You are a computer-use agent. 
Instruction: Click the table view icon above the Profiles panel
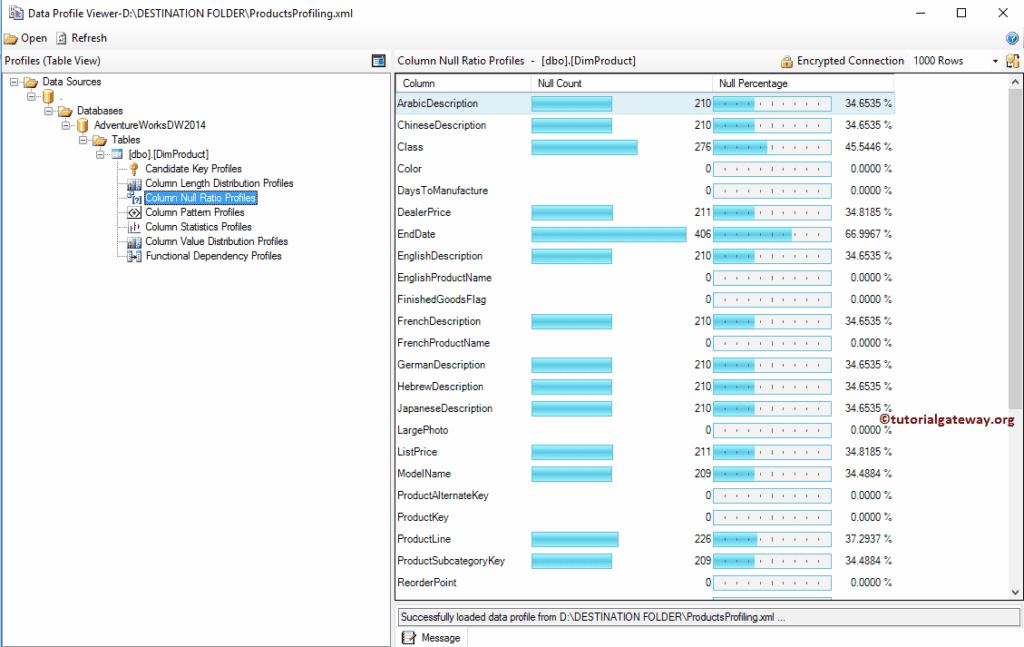[379, 60]
